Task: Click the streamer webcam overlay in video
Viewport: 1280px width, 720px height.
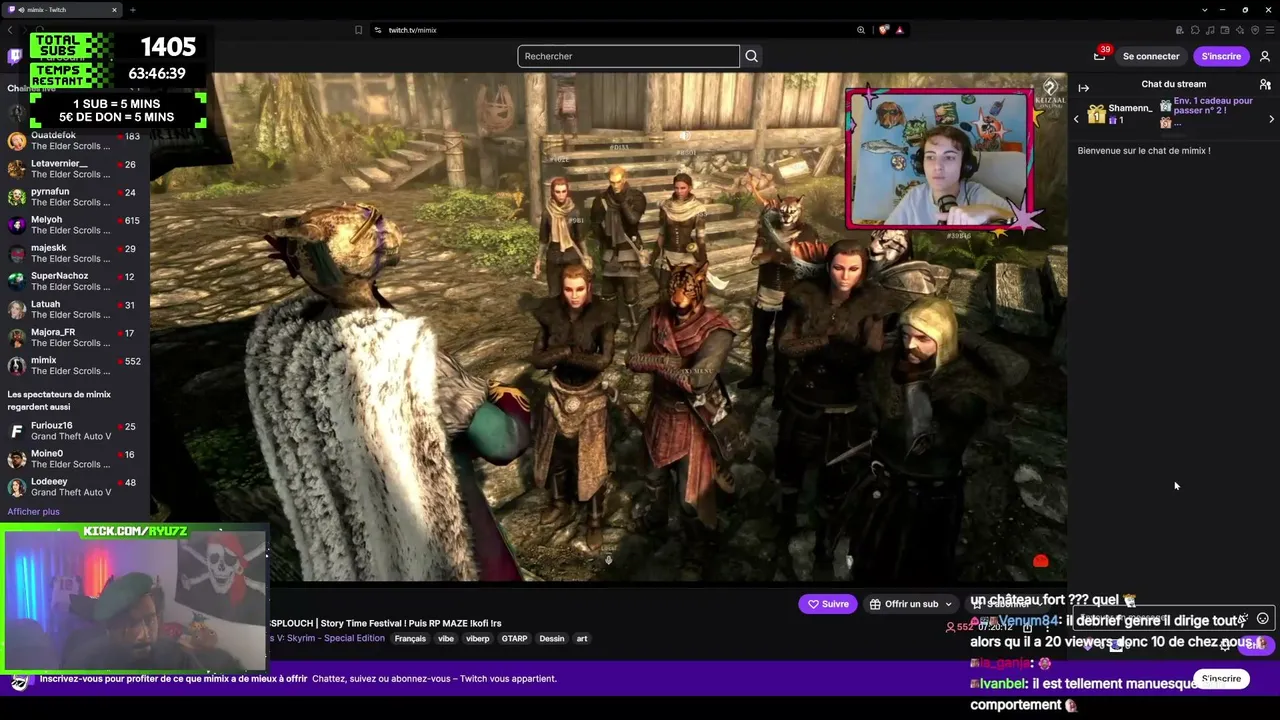Action: point(938,159)
